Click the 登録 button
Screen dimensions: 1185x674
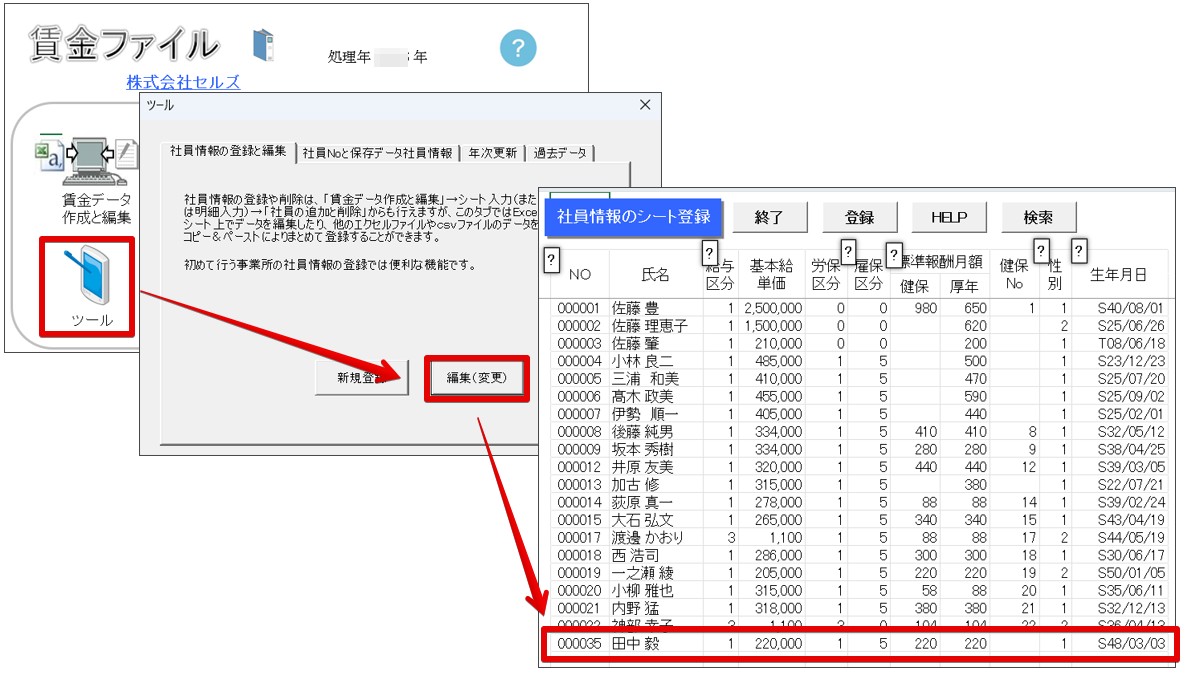click(x=859, y=218)
